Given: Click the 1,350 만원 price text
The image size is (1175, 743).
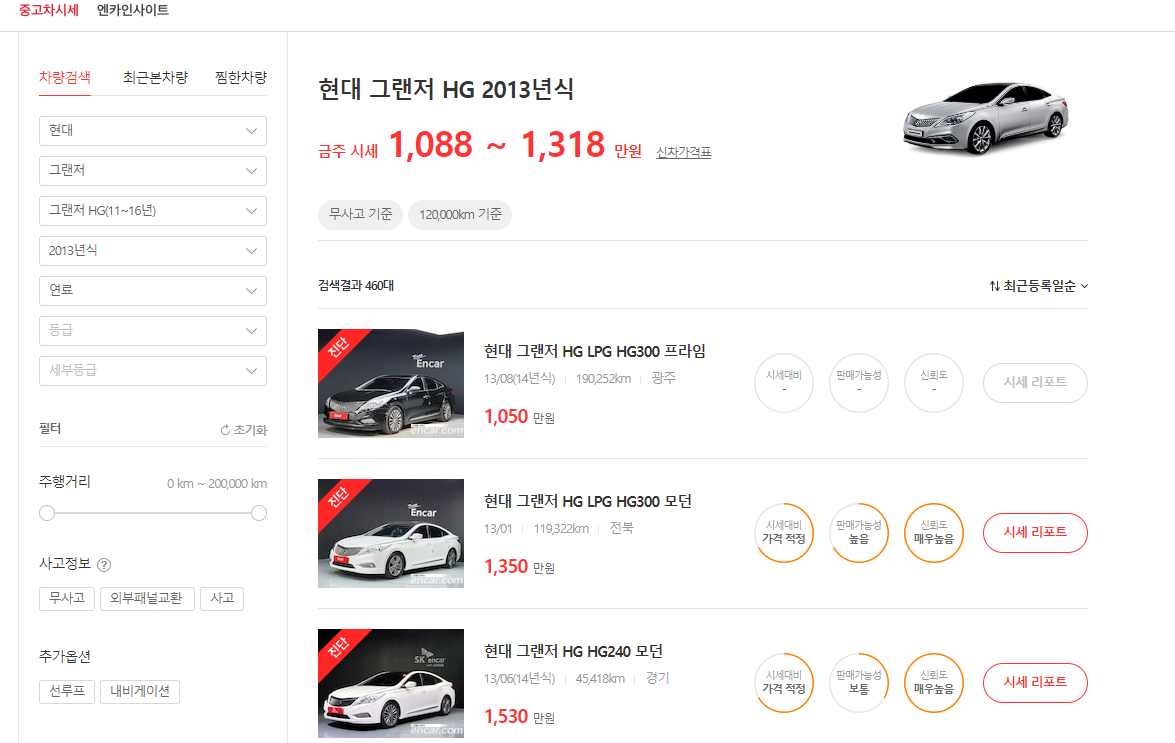Looking at the screenshot, I should point(519,567).
